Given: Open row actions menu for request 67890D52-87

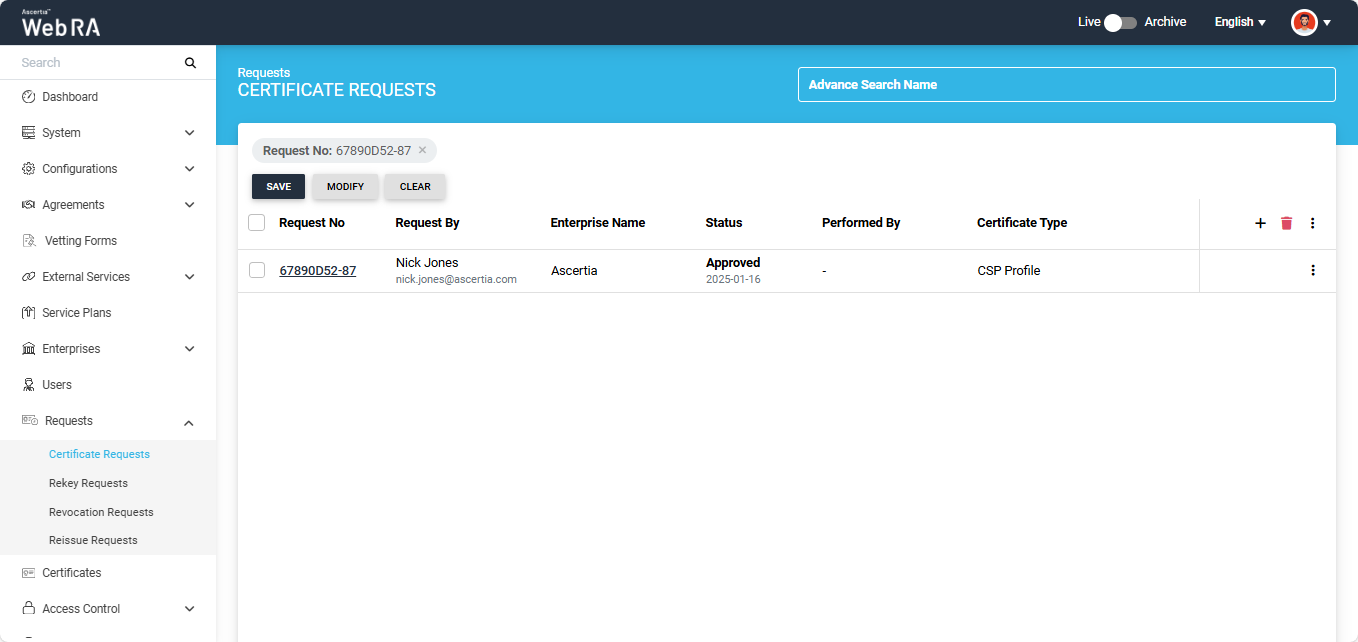Looking at the screenshot, I should tap(1313, 270).
